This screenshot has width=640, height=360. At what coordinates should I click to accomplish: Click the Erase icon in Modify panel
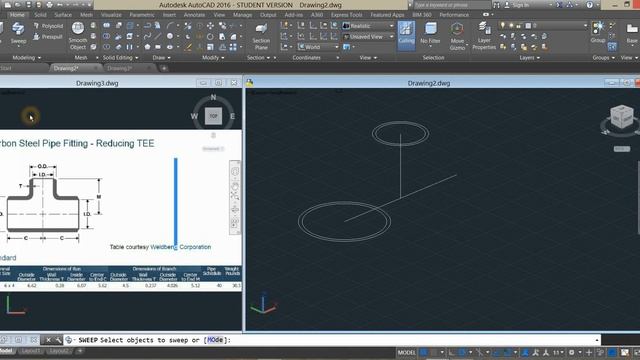[188, 47]
